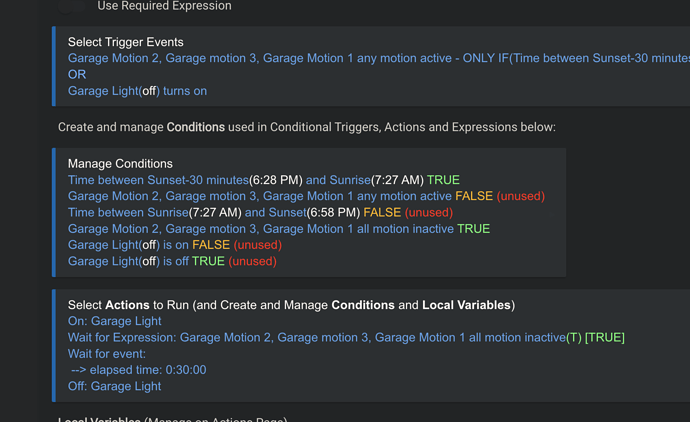The width and height of the screenshot is (690, 422).
Task: Click the Create and manage Conditions description
Action: tap(306, 127)
